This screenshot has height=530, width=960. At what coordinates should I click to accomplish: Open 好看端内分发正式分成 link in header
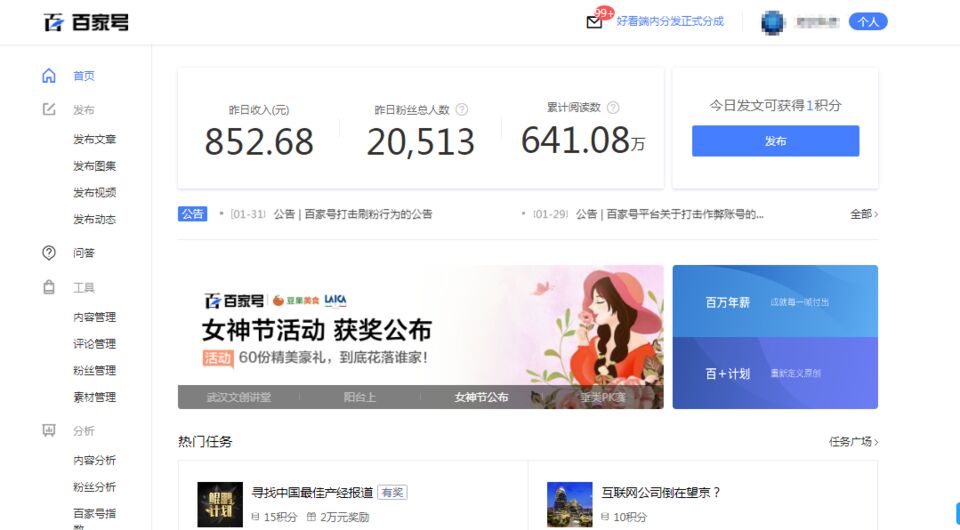coord(670,21)
